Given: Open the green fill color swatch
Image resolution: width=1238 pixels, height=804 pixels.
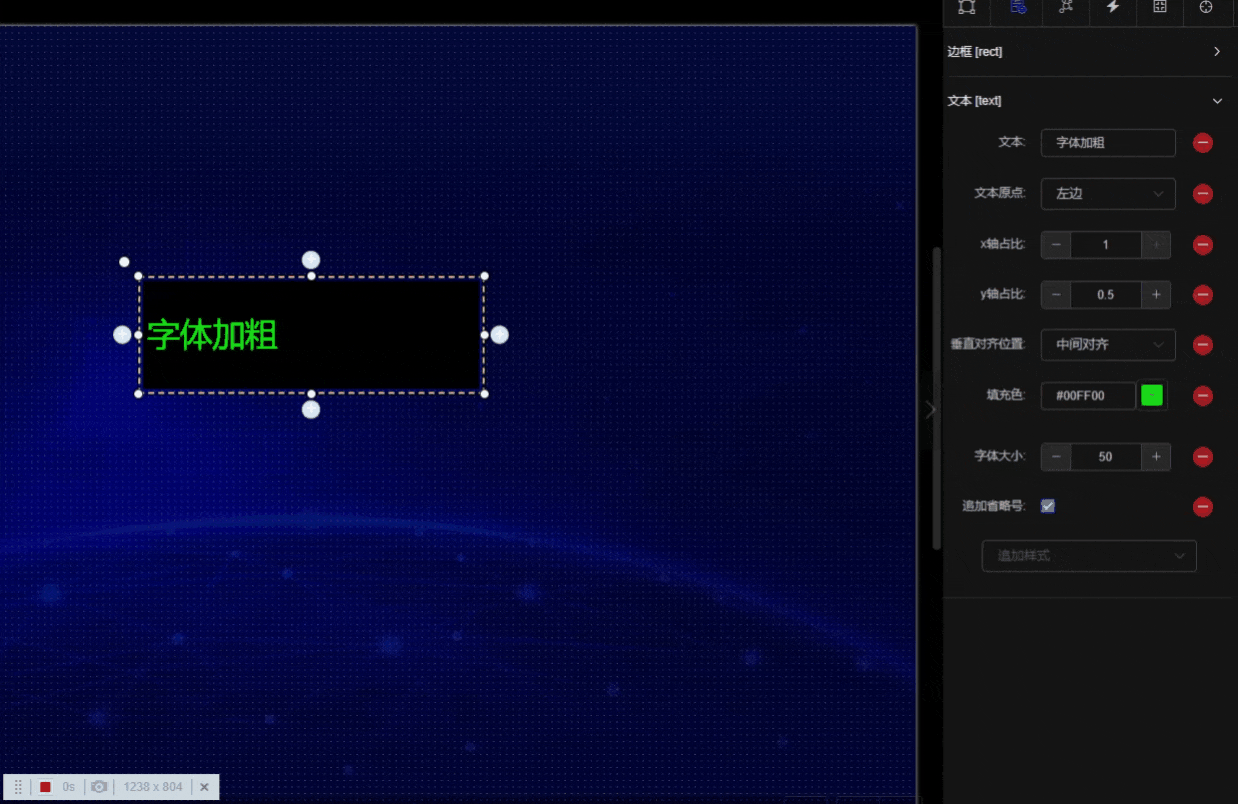Looking at the screenshot, I should (x=1152, y=395).
